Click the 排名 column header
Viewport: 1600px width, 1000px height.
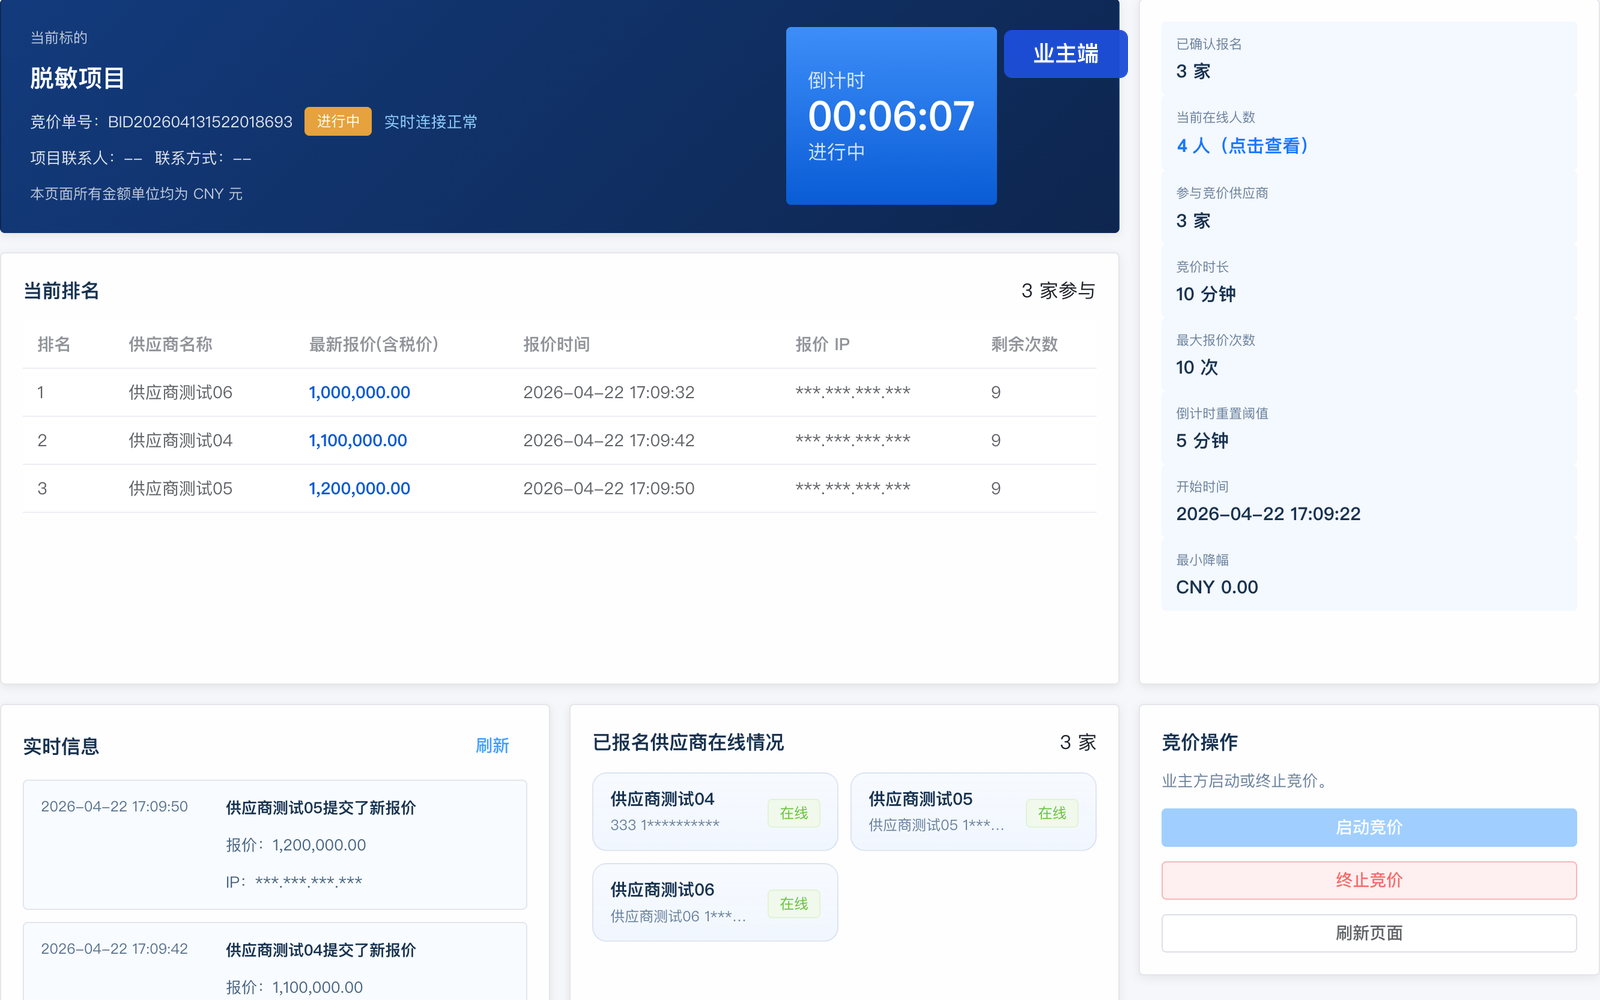[54, 344]
